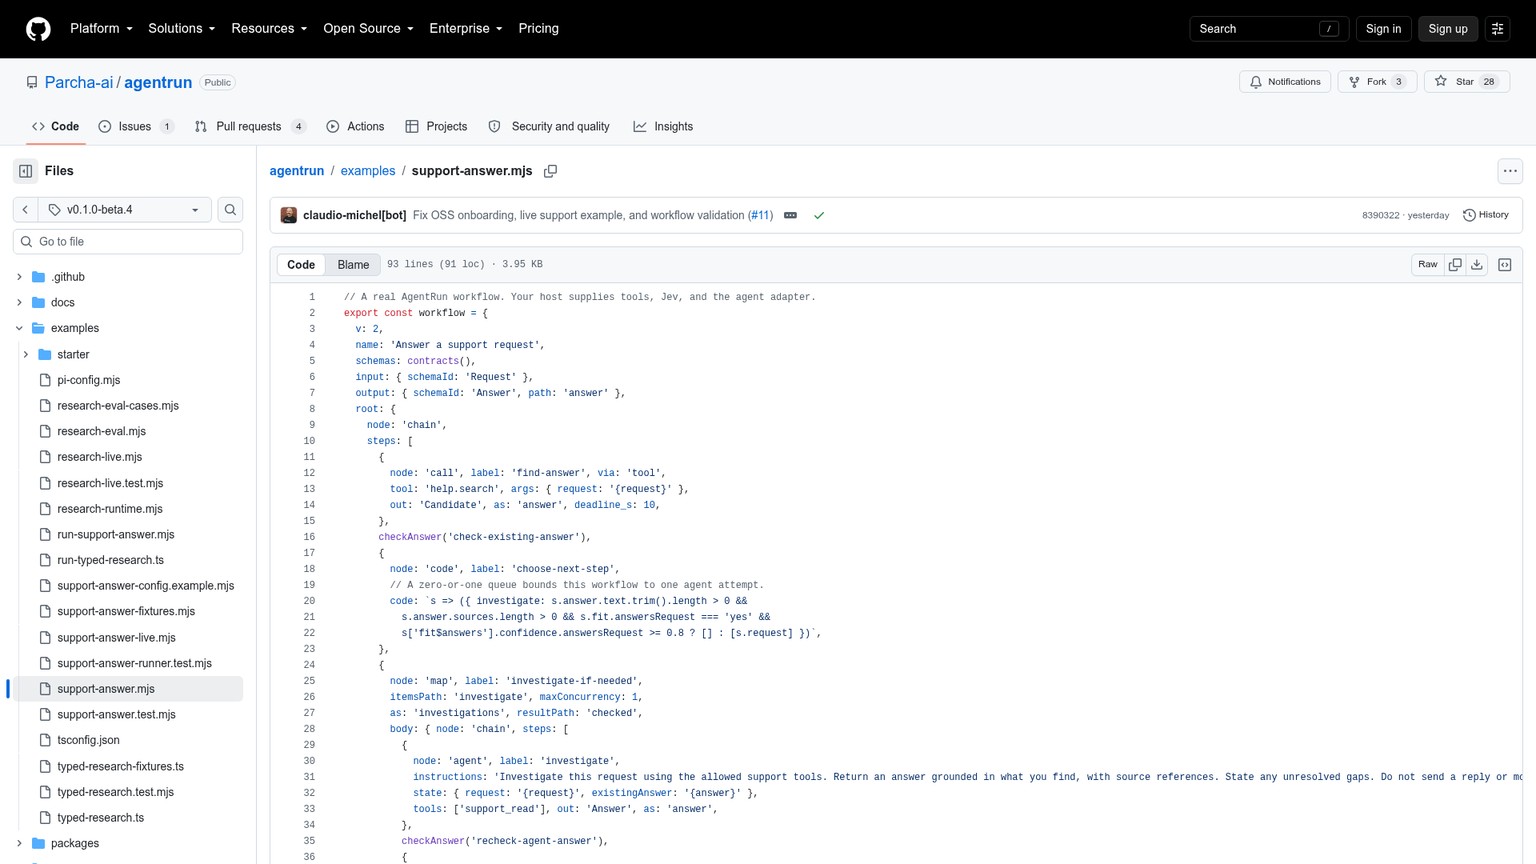Expand the starter folder
This screenshot has width=1536, height=864.
tap(26, 355)
